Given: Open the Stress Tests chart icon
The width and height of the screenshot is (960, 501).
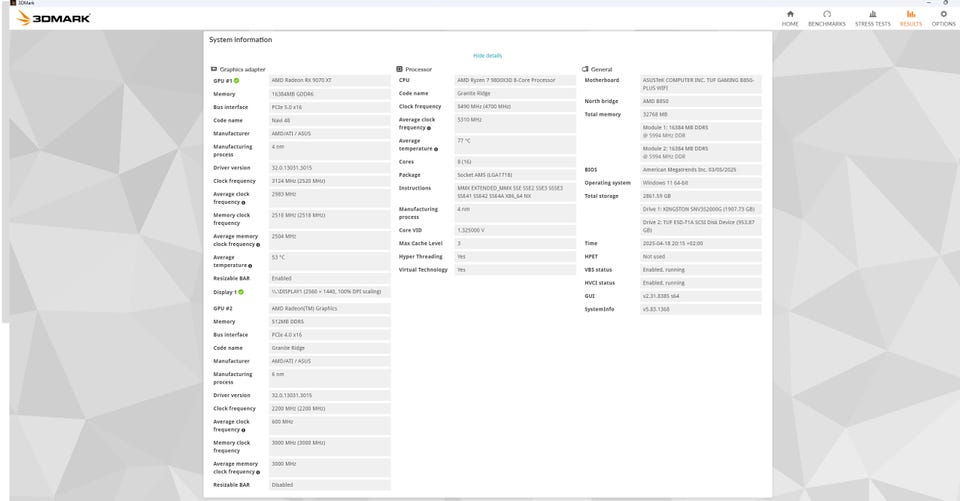Looking at the screenshot, I should coord(872,13).
